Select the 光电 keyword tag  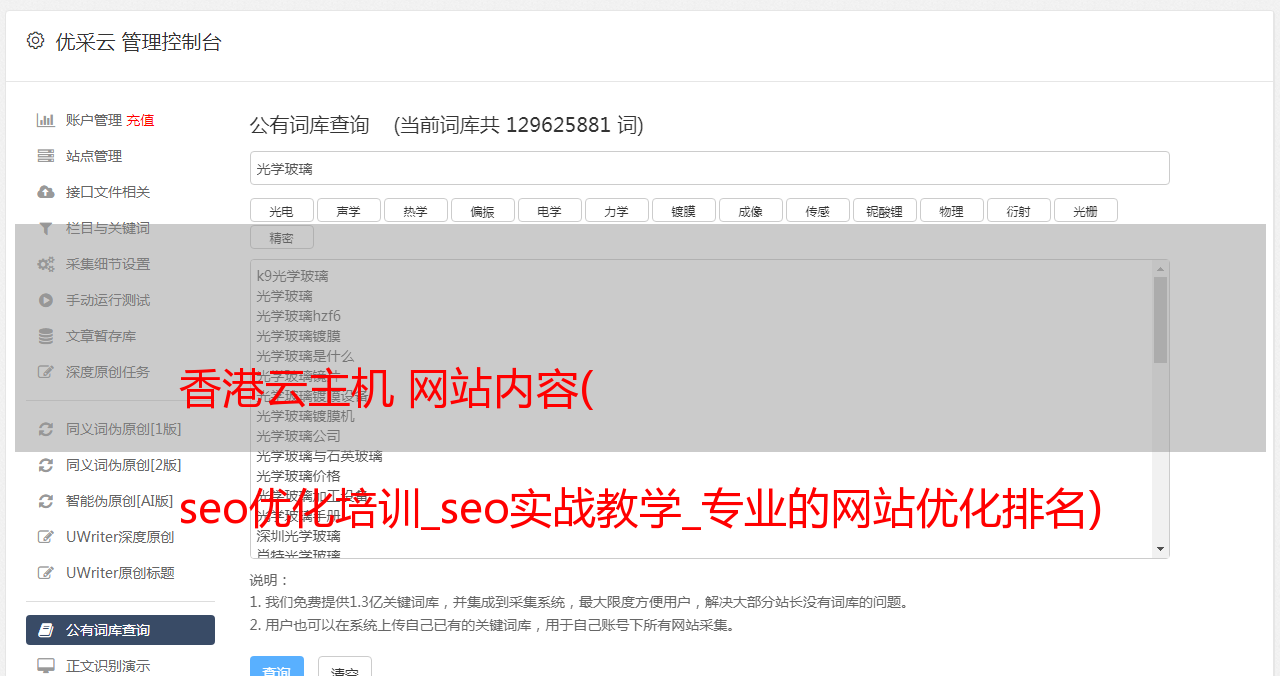click(281, 210)
